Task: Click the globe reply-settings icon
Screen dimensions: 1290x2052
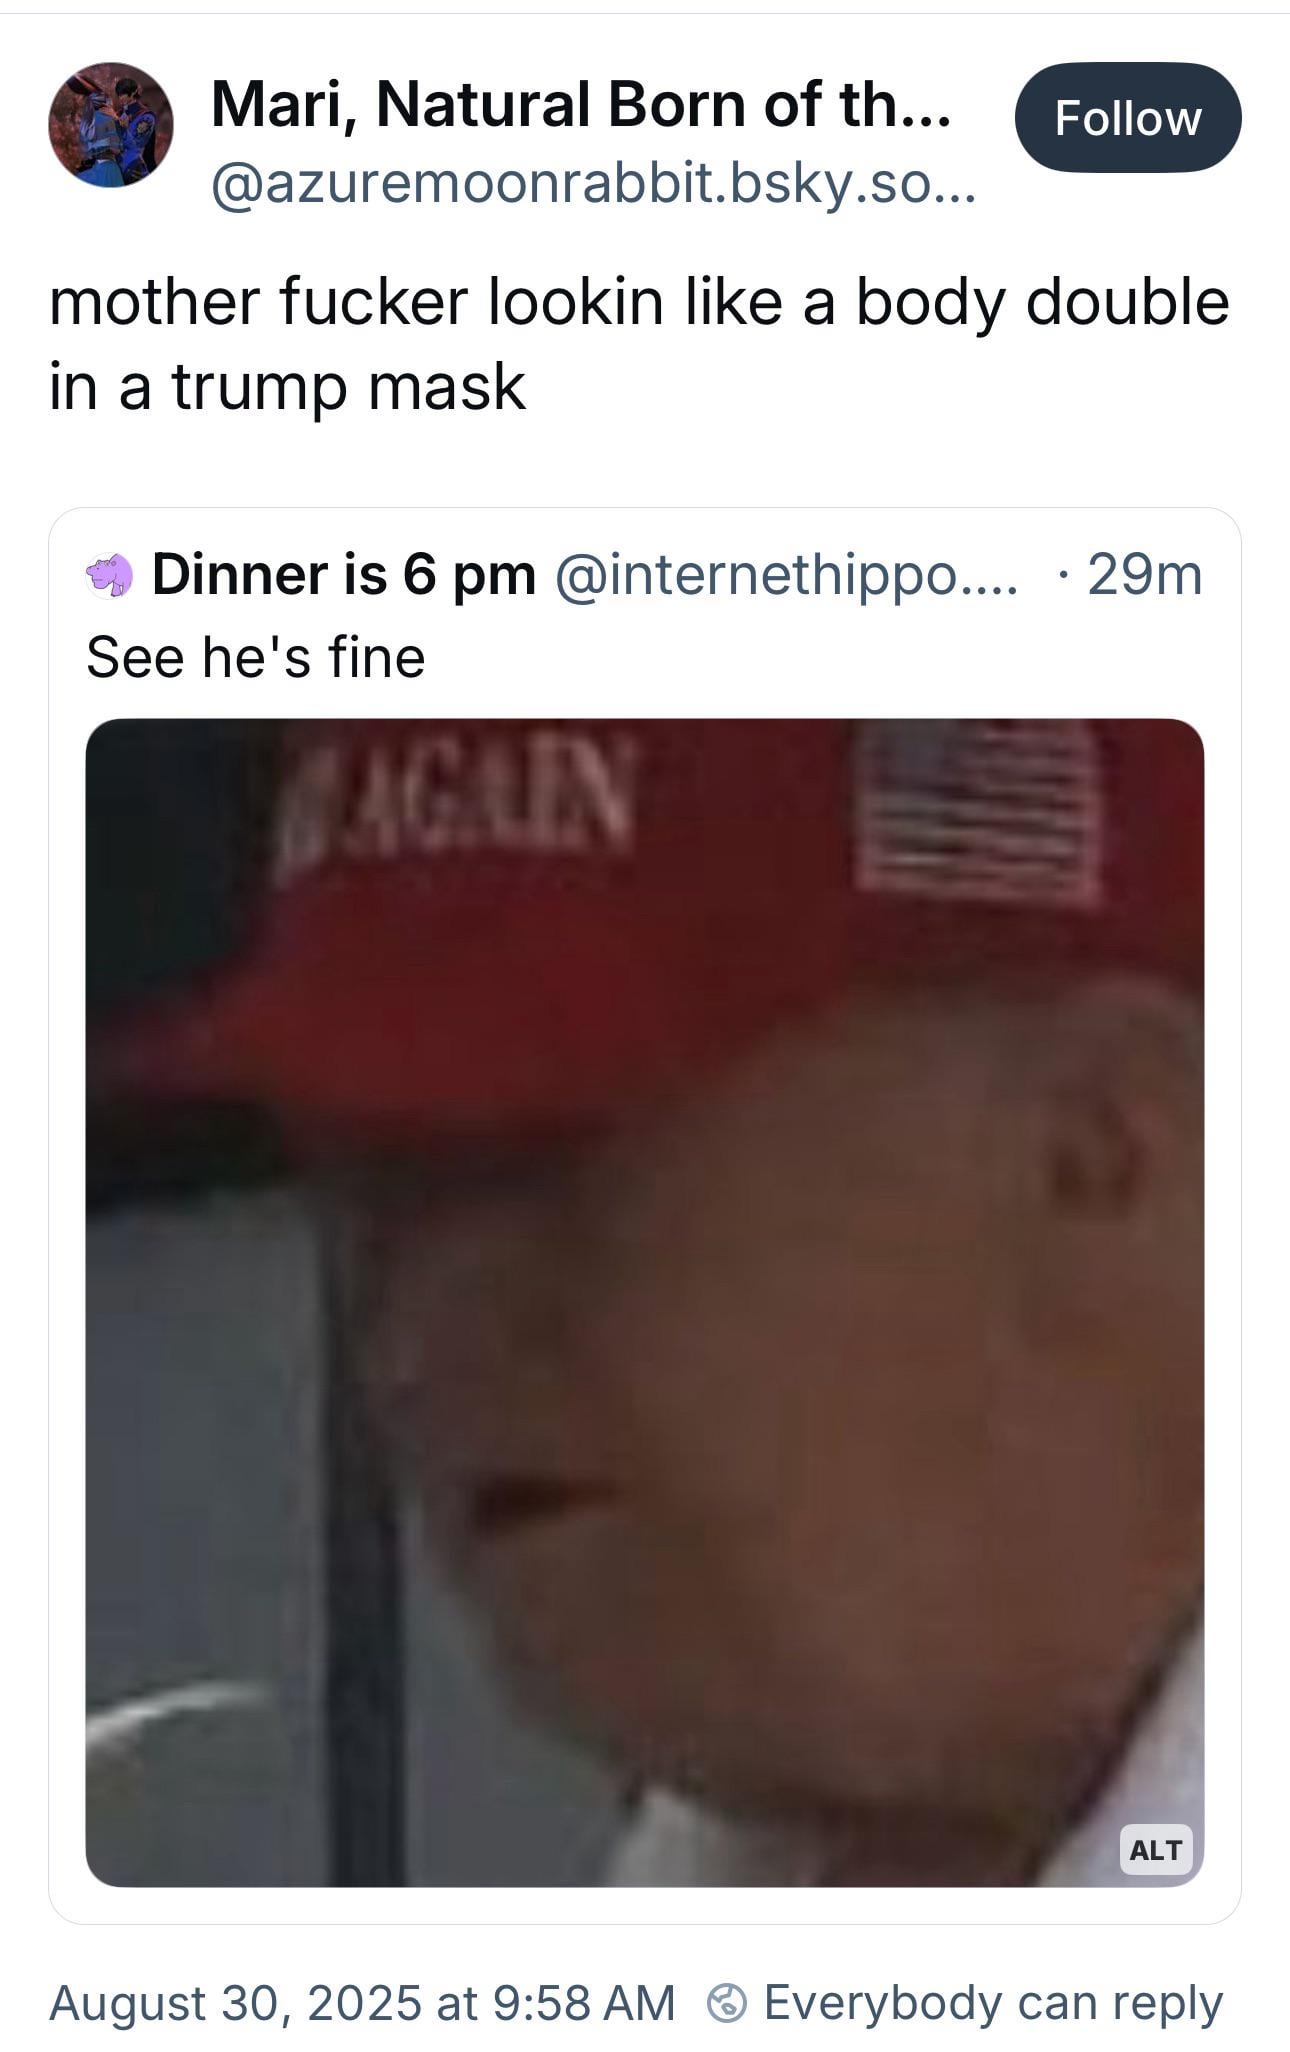Action: tap(727, 2003)
